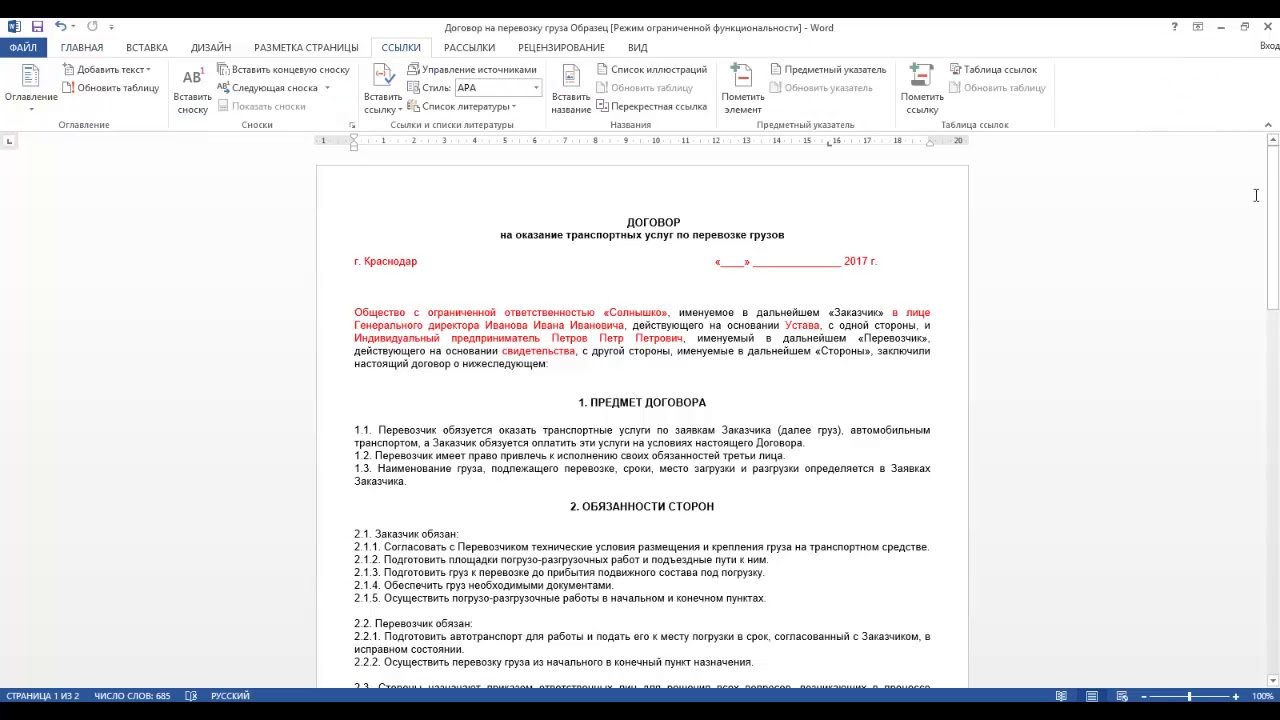This screenshot has width=1280, height=720.
Task: Click Вставить концевую сноску (insert endnote)
Action: coord(284,70)
